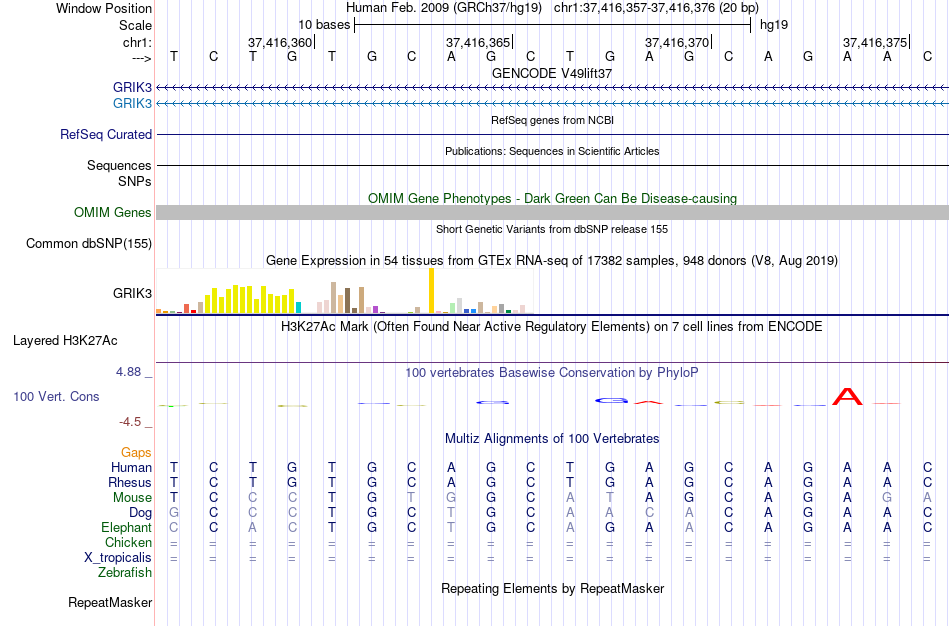Click coordinate marker 37,416,375

pyautogui.click(x=875, y=42)
